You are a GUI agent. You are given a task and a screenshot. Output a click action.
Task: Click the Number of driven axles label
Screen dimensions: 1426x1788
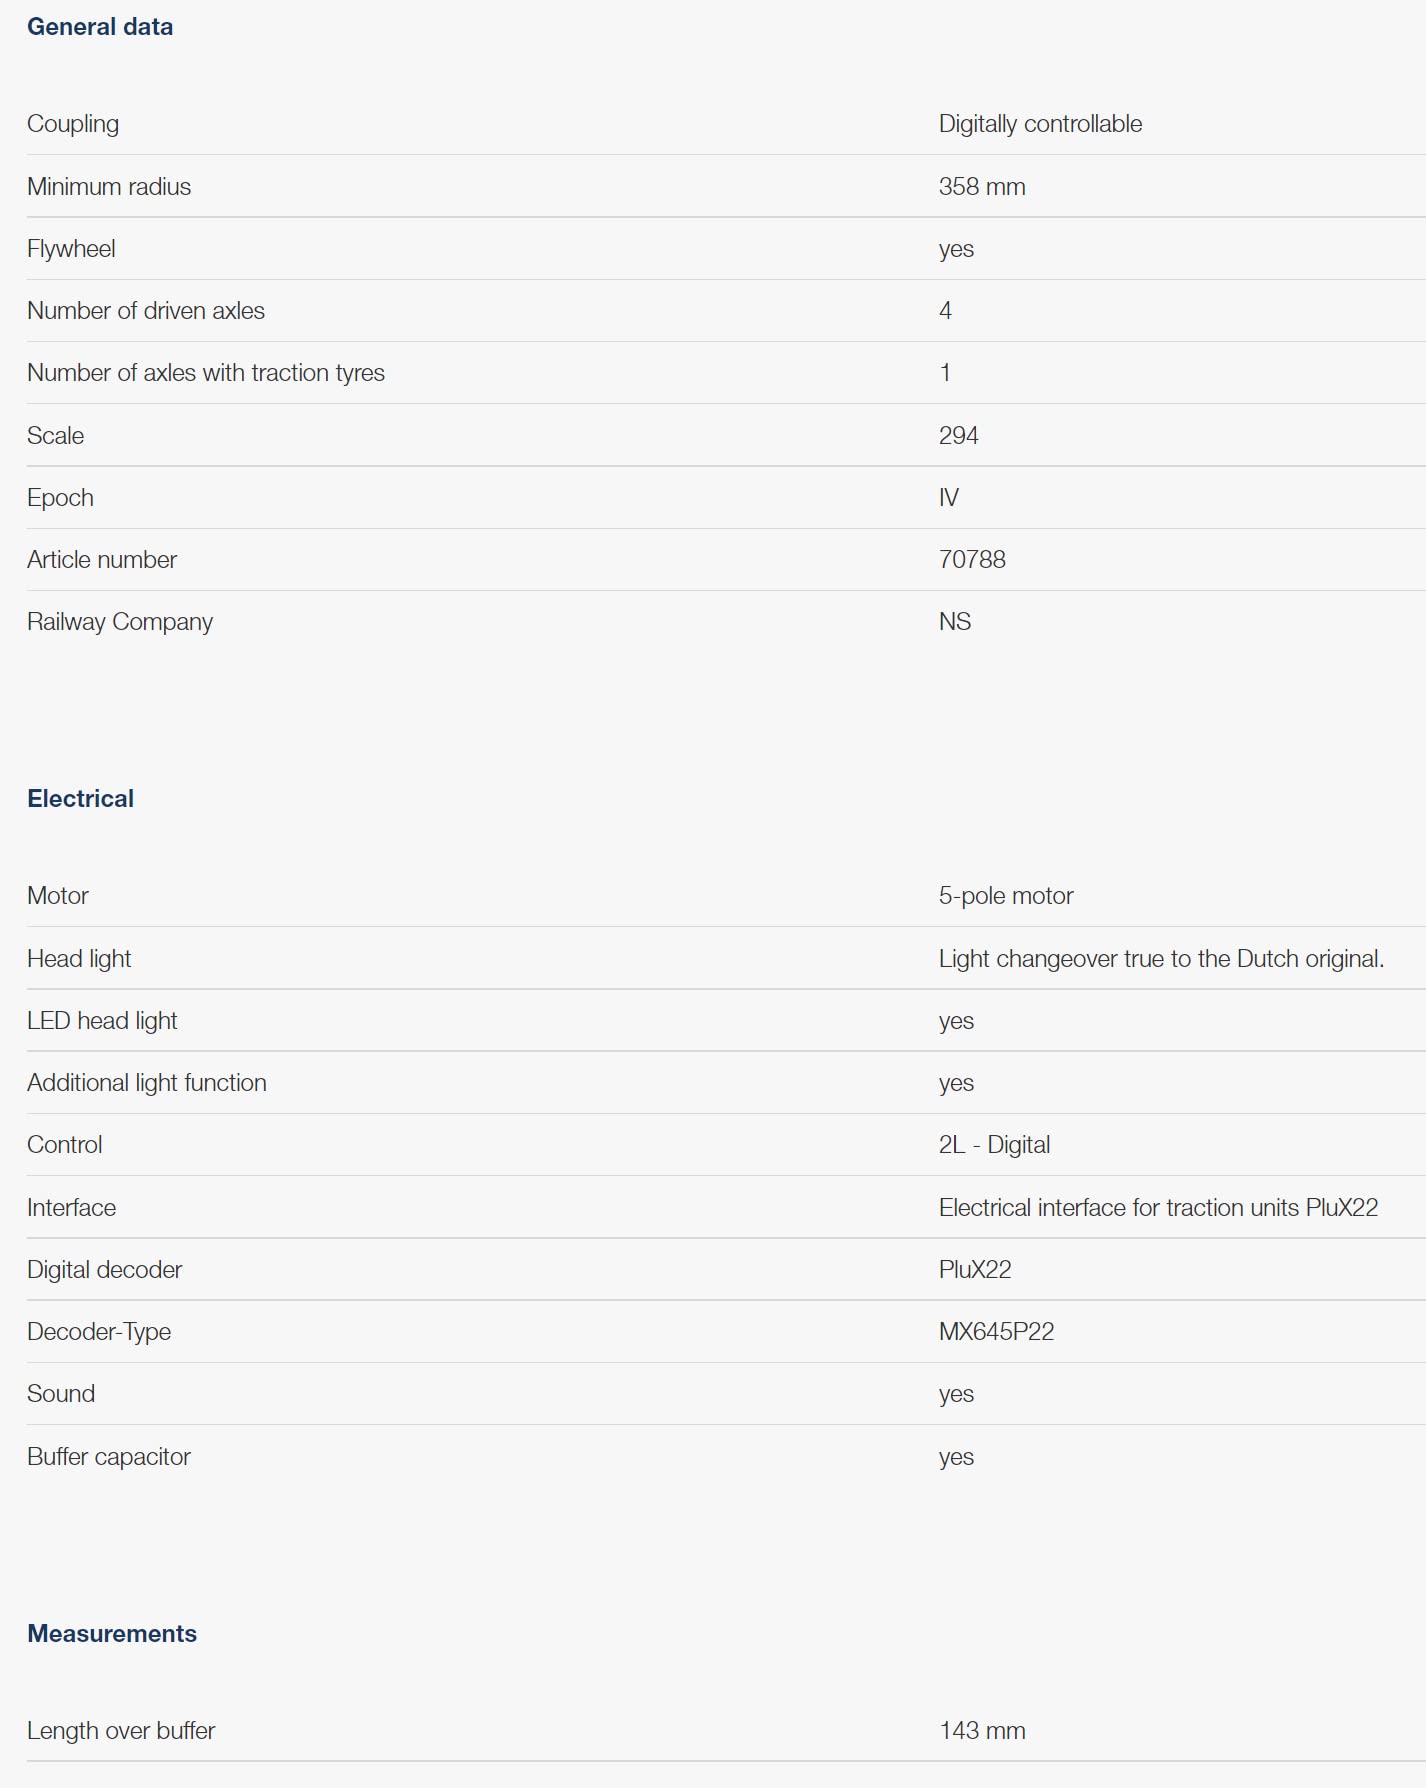146,311
